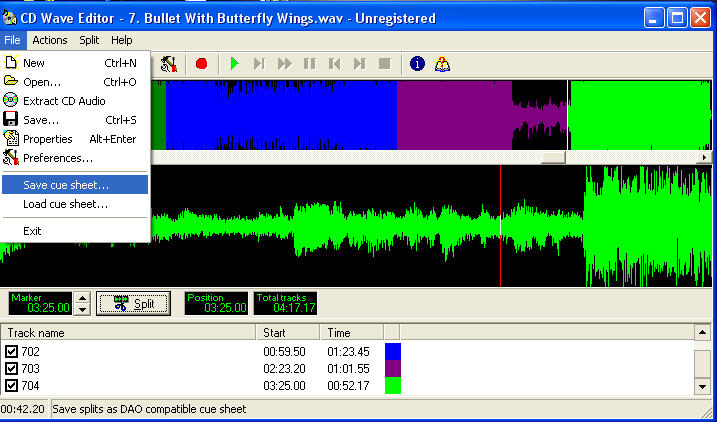The image size is (717, 422).
Task: Click the Total tracks display 04:17.17
Action: point(285,304)
